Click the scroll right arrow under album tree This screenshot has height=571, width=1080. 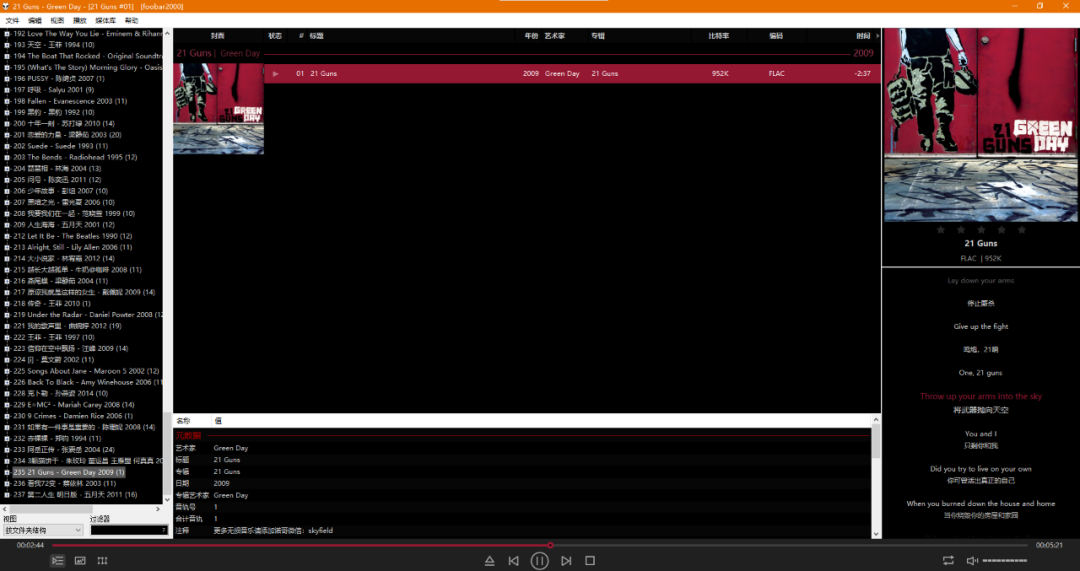(158, 510)
